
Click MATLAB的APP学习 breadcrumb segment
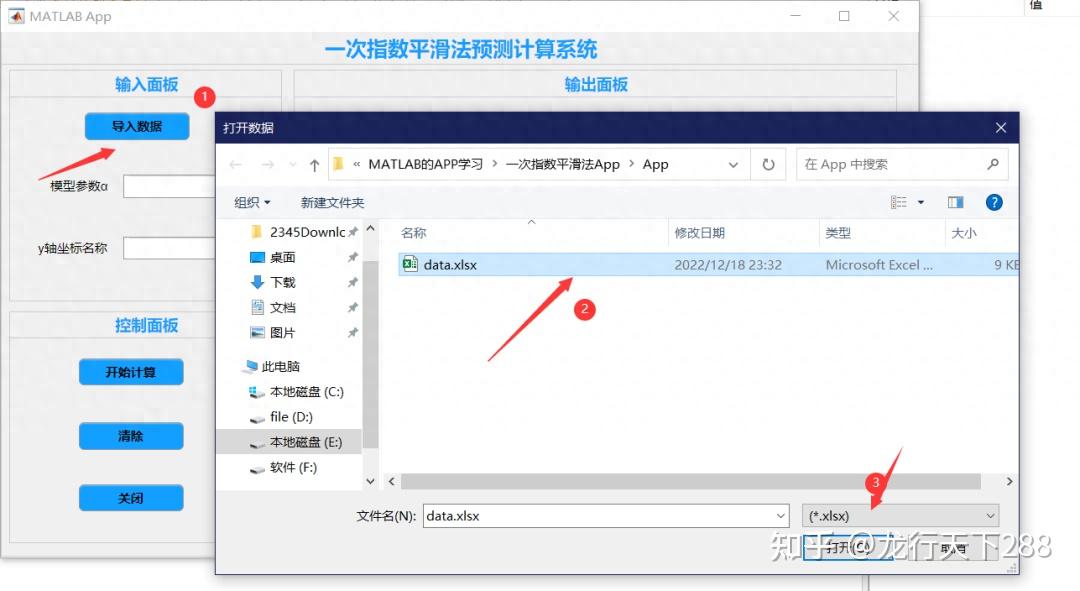click(426, 165)
